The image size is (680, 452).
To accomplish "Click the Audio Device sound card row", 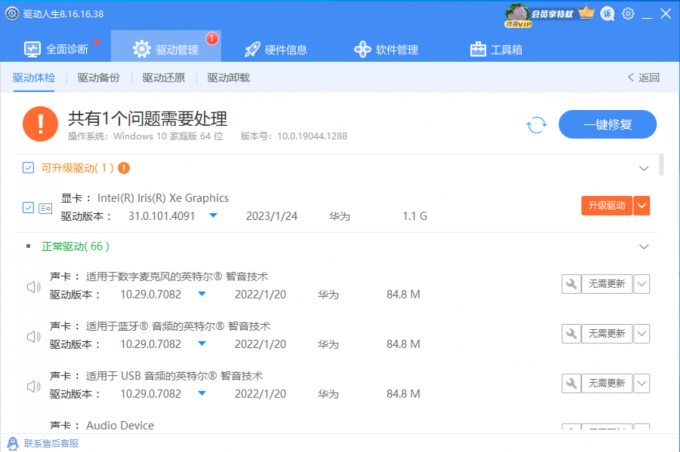I will point(120,425).
